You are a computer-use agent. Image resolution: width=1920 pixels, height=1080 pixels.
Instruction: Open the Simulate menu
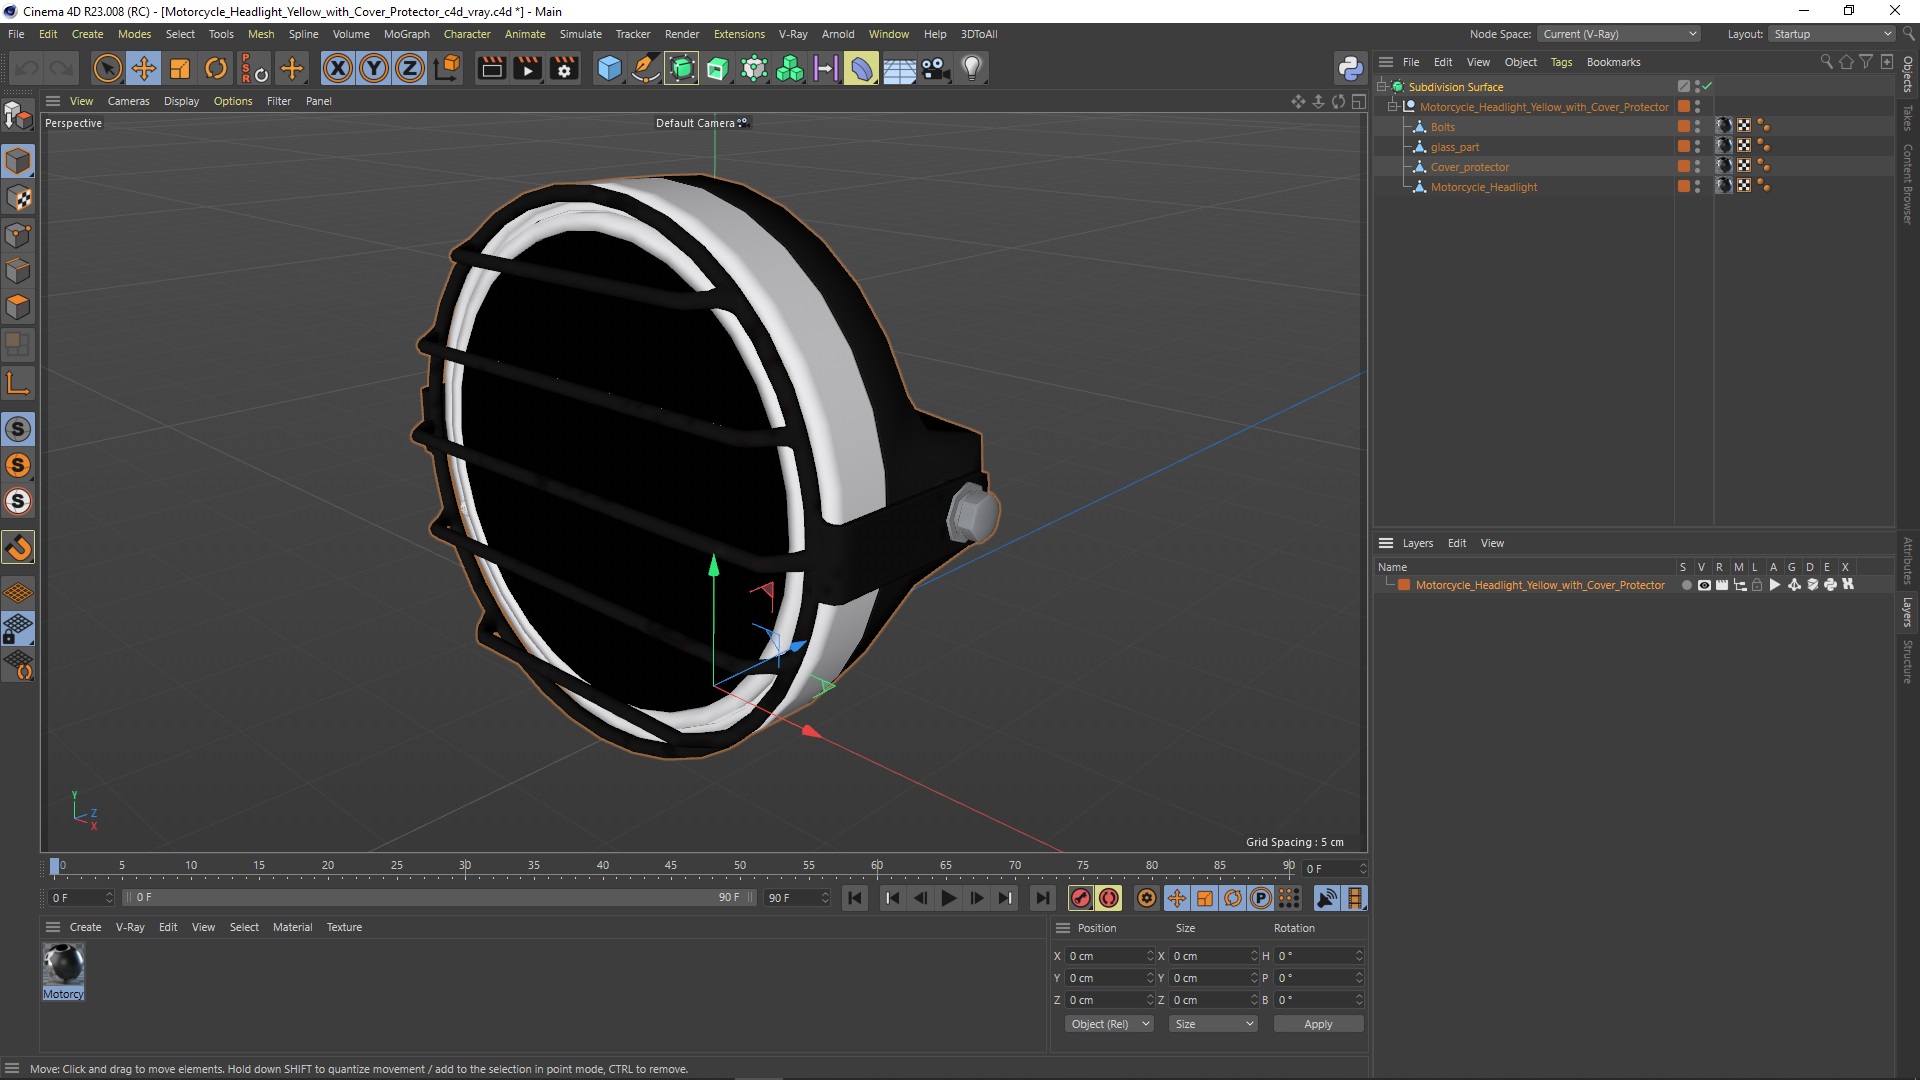pyautogui.click(x=580, y=34)
